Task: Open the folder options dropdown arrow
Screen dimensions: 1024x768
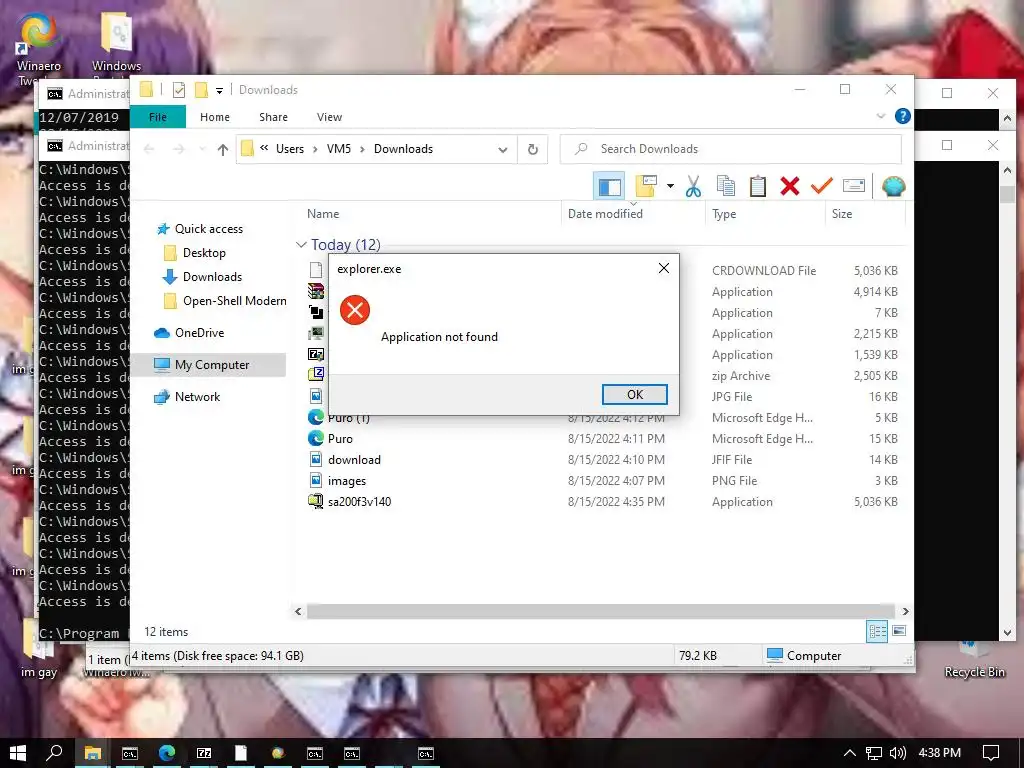Action: coord(670,186)
